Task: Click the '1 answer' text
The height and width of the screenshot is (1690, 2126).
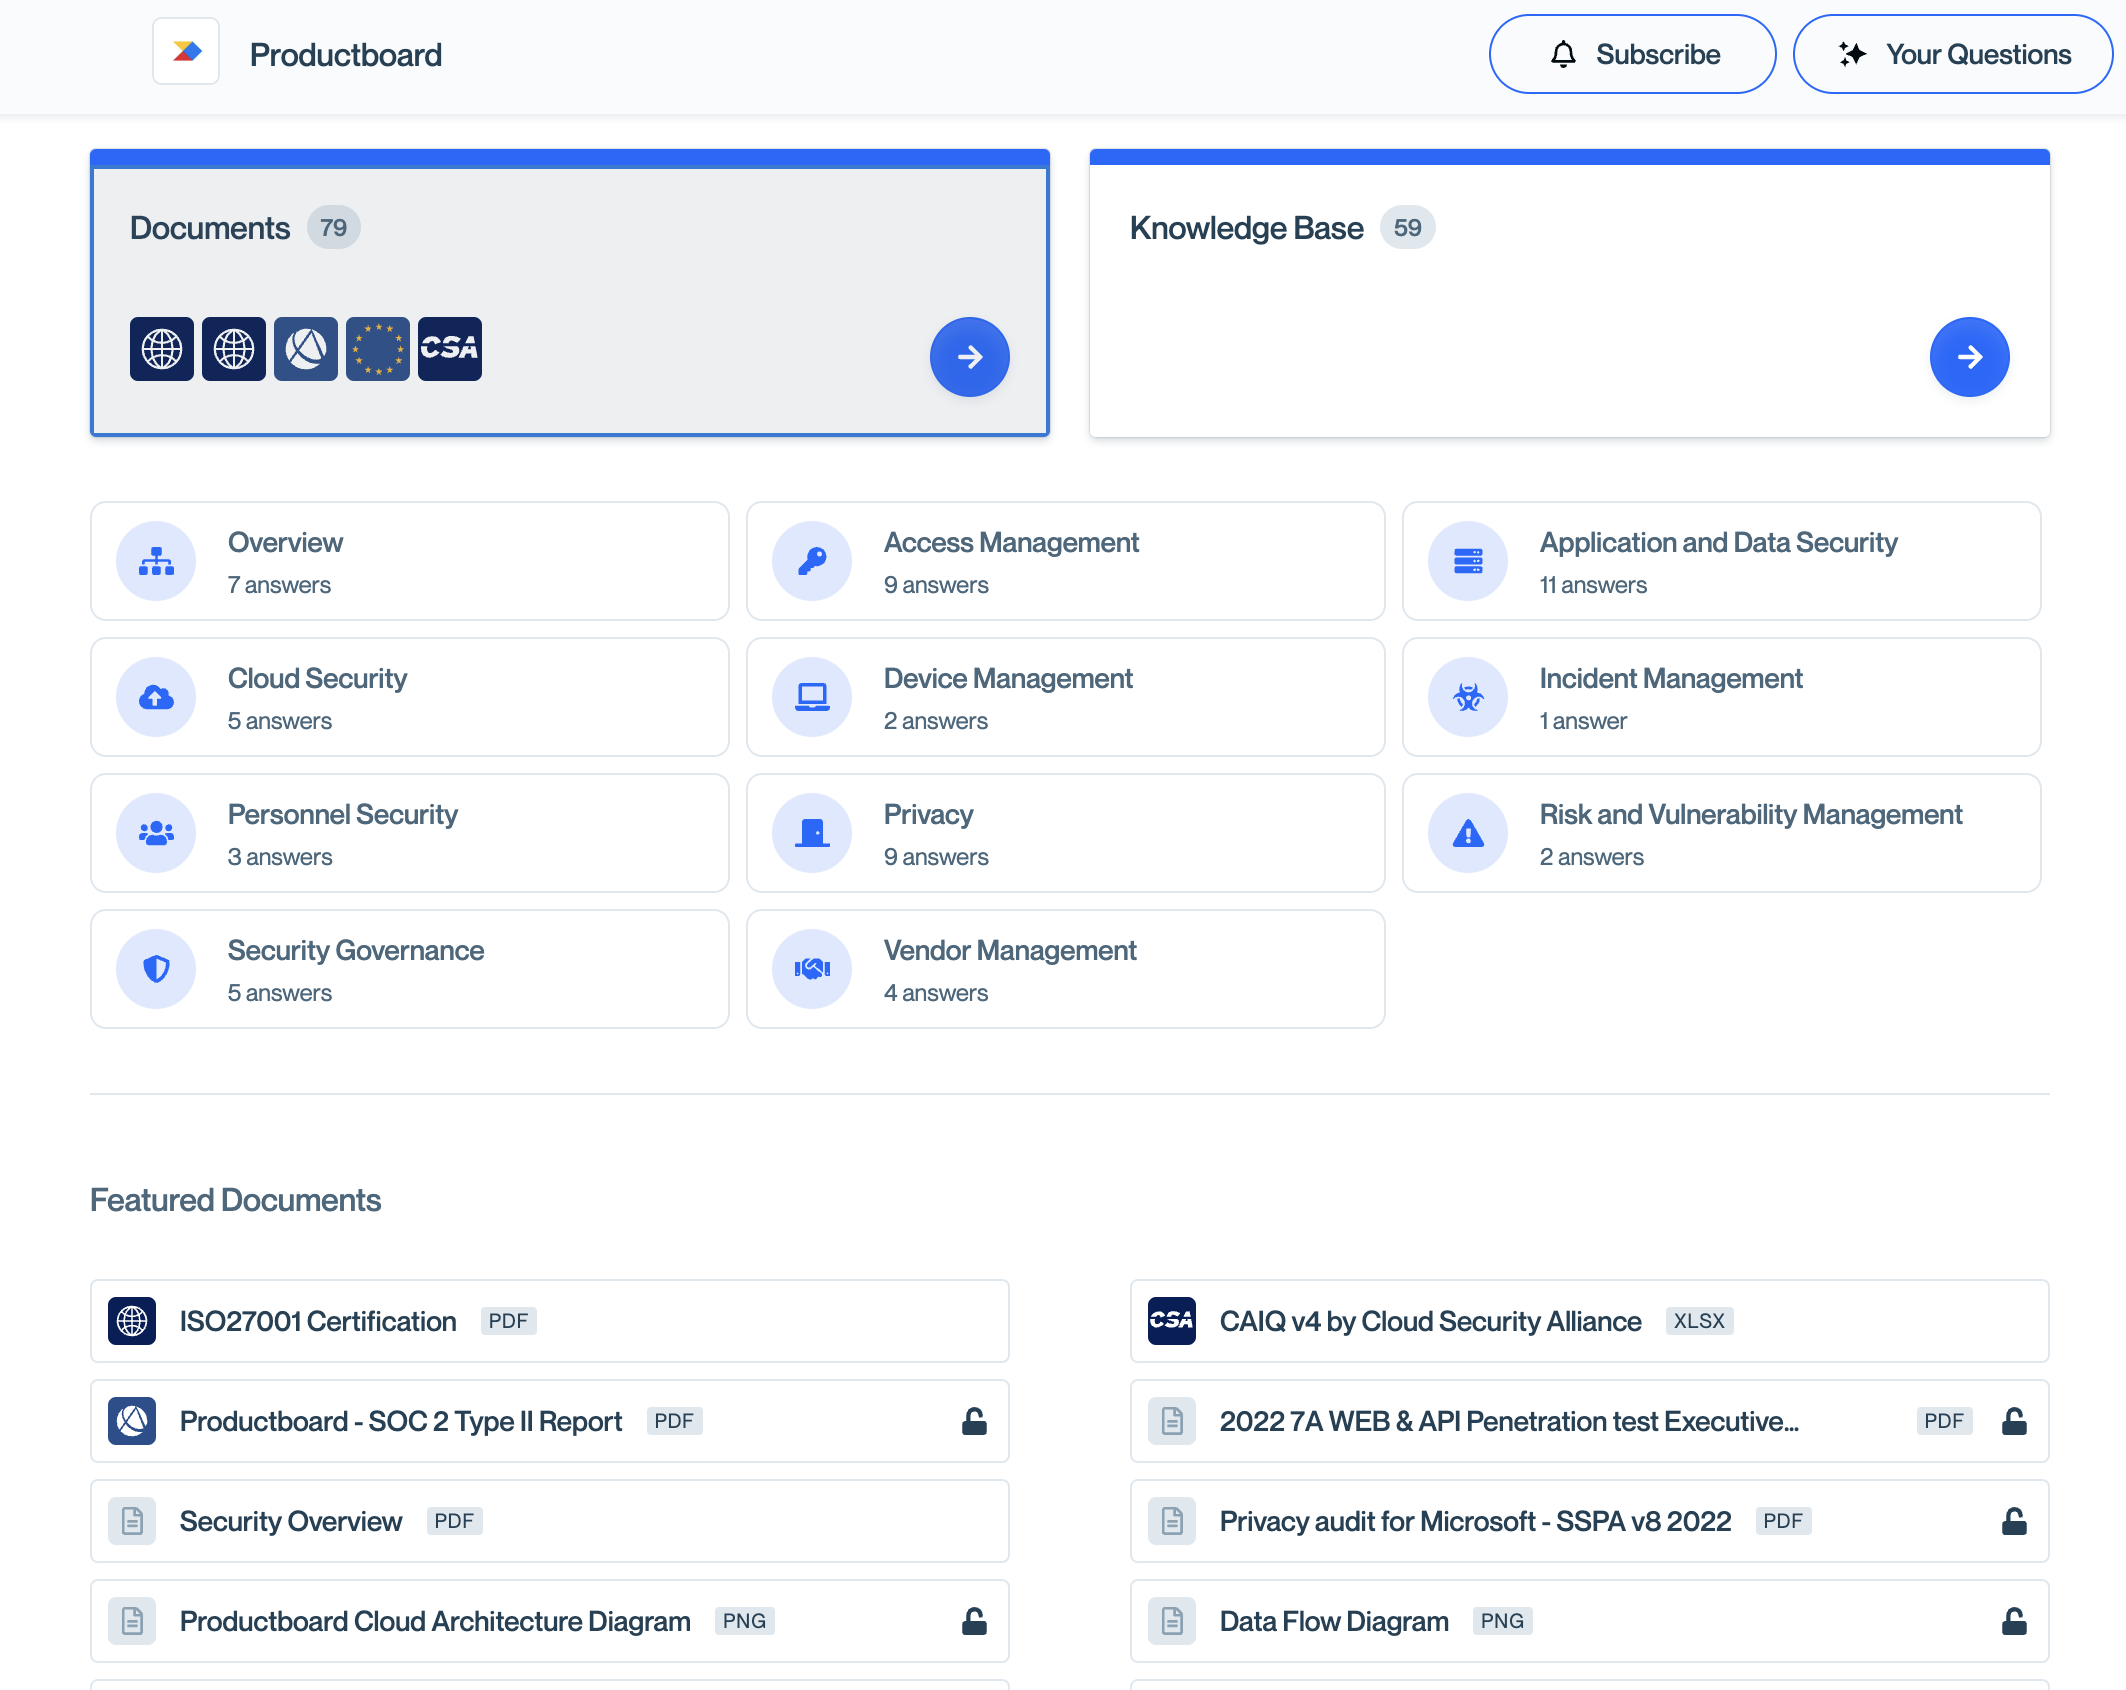Action: coord(1583,721)
